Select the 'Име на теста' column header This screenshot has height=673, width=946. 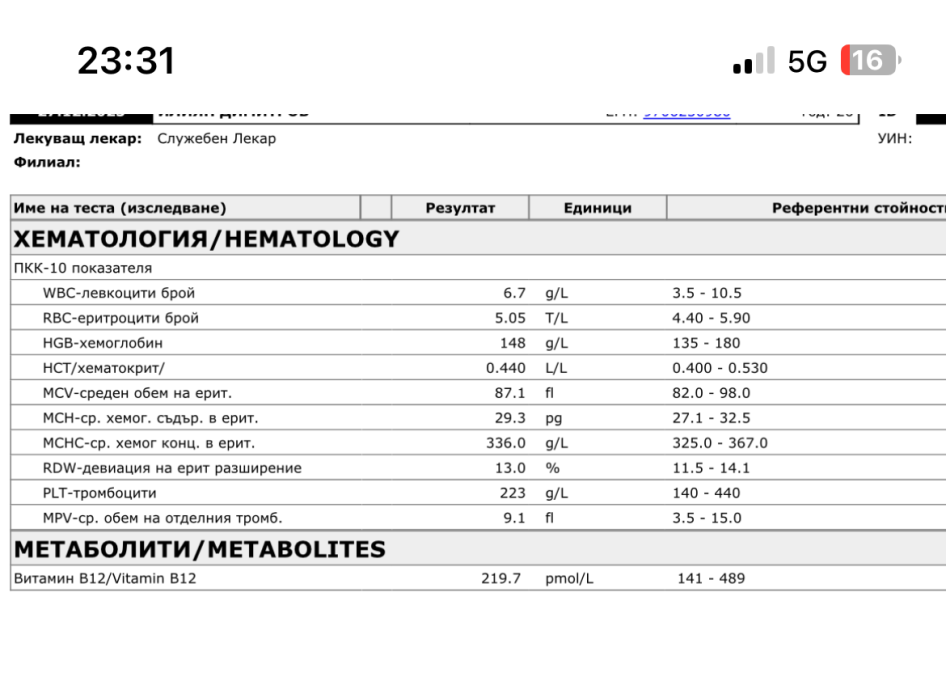tap(120, 208)
